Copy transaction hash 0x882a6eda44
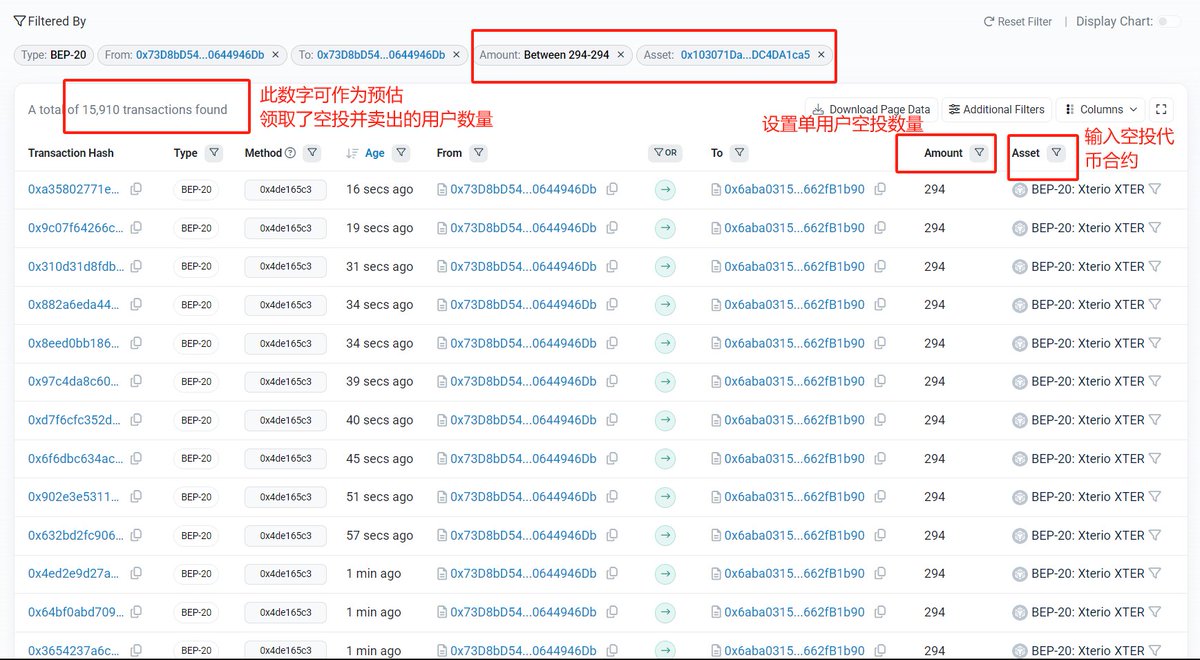 (136, 304)
